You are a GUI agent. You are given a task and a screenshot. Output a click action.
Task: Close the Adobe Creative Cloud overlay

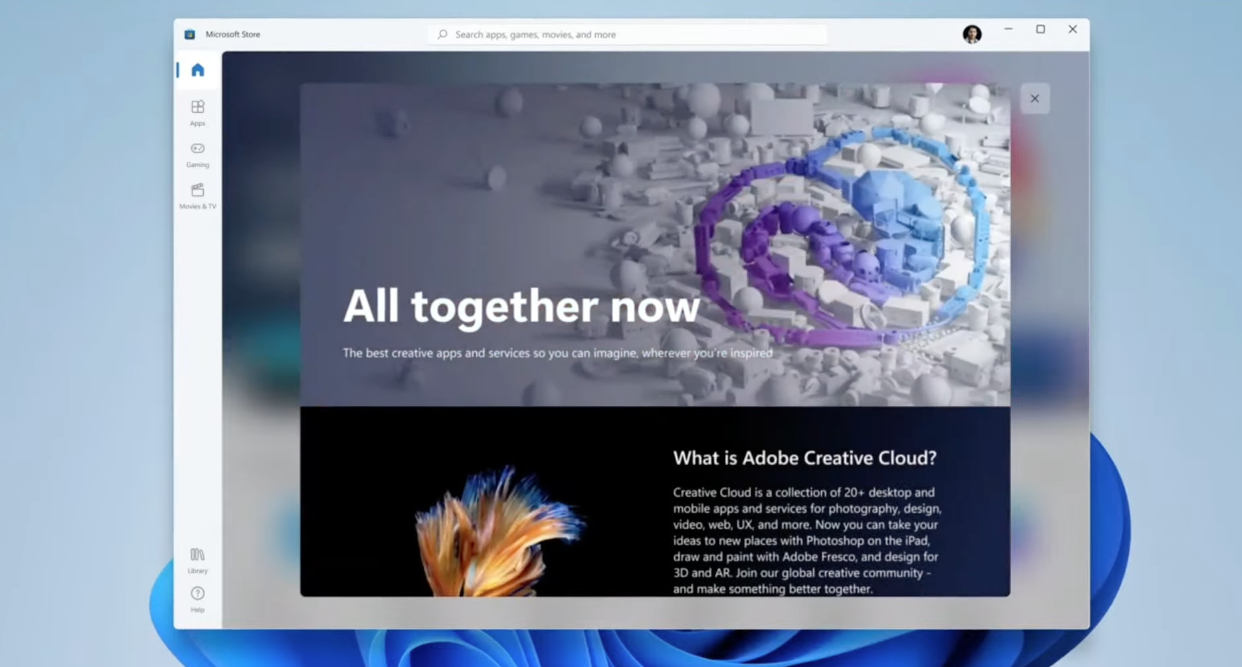tap(1035, 98)
